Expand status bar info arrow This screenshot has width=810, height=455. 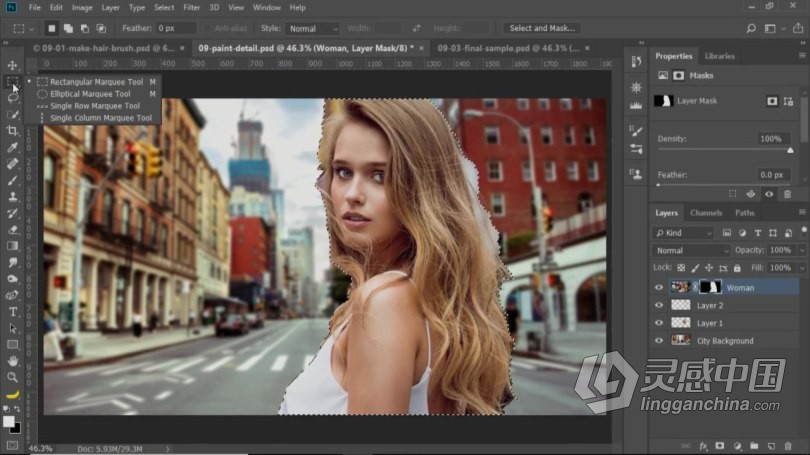point(167,449)
